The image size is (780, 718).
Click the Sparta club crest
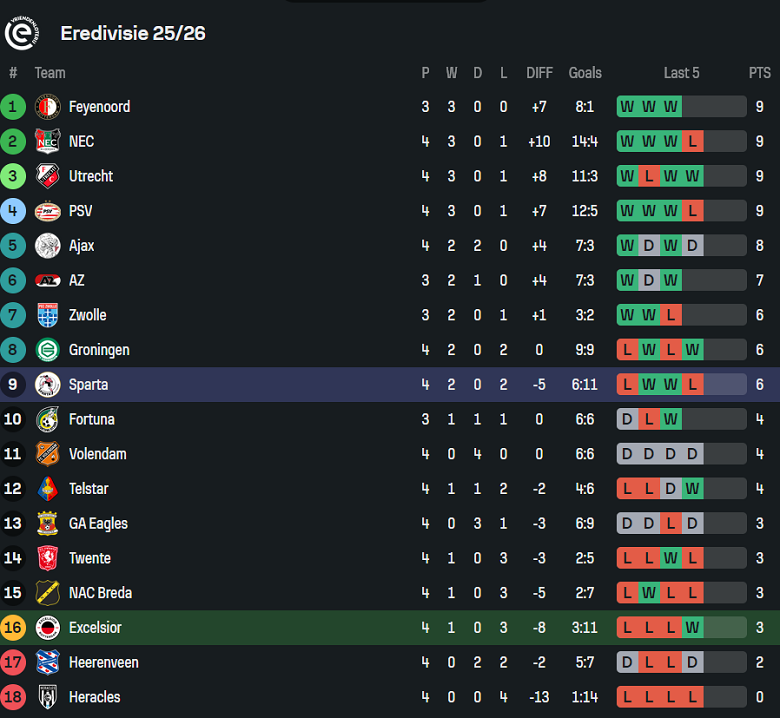tap(47, 385)
